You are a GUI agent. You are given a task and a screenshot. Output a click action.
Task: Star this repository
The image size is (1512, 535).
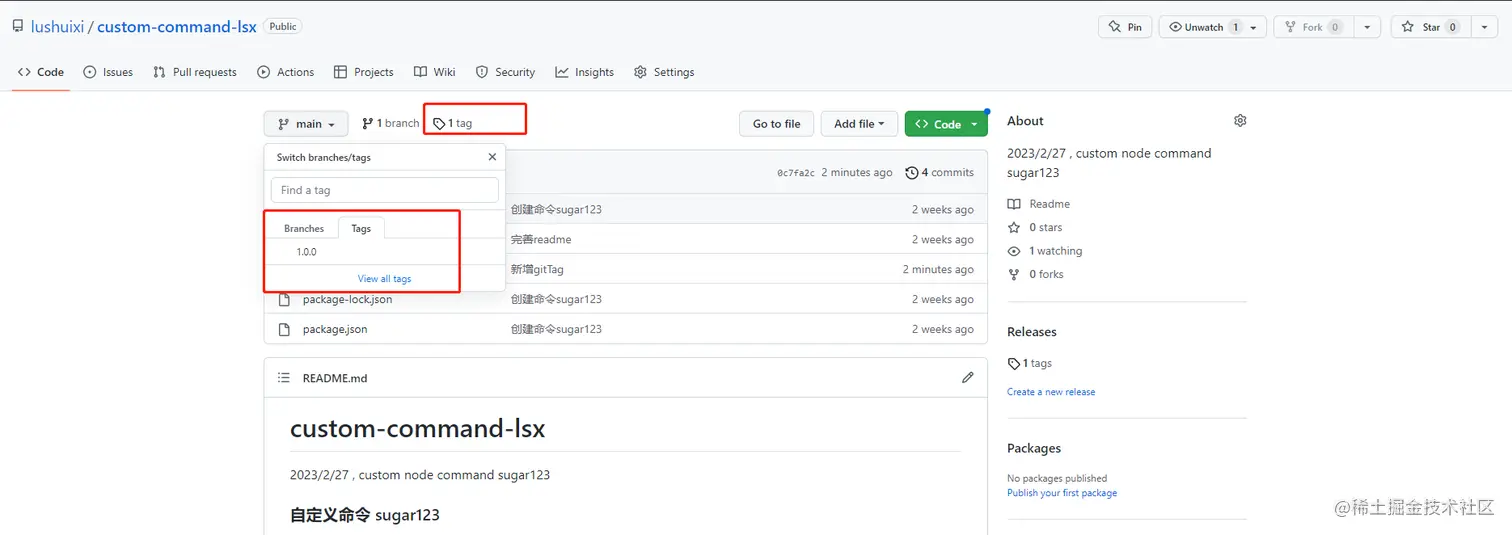[1430, 27]
